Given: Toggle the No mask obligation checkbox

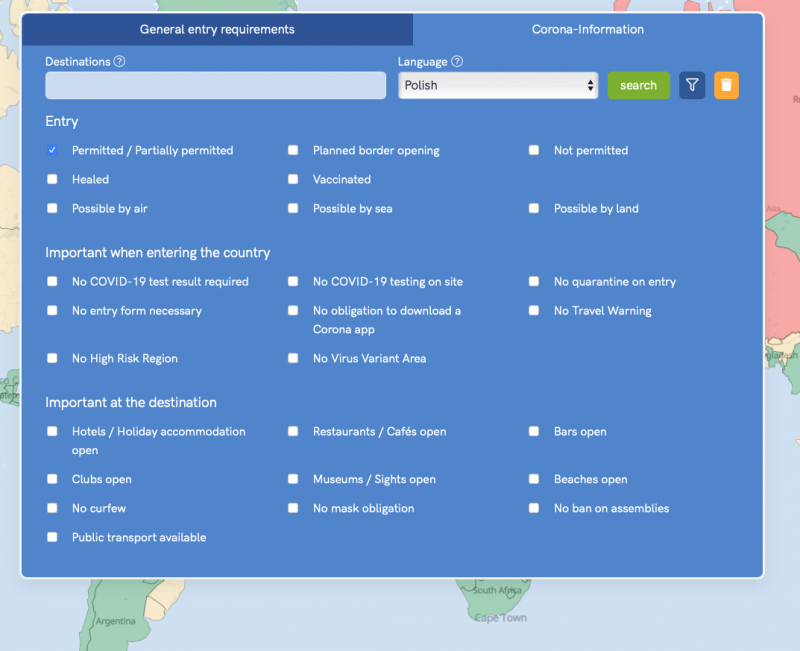Looking at the screenshot, I should pos(293,508).
